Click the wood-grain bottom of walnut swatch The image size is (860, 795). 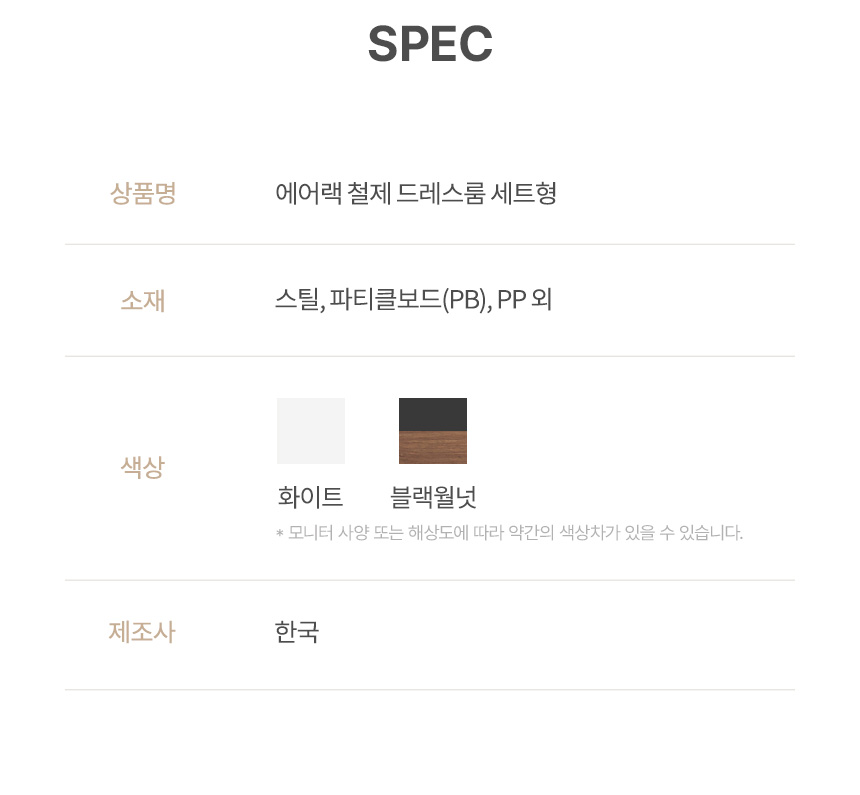coord(433,448)
